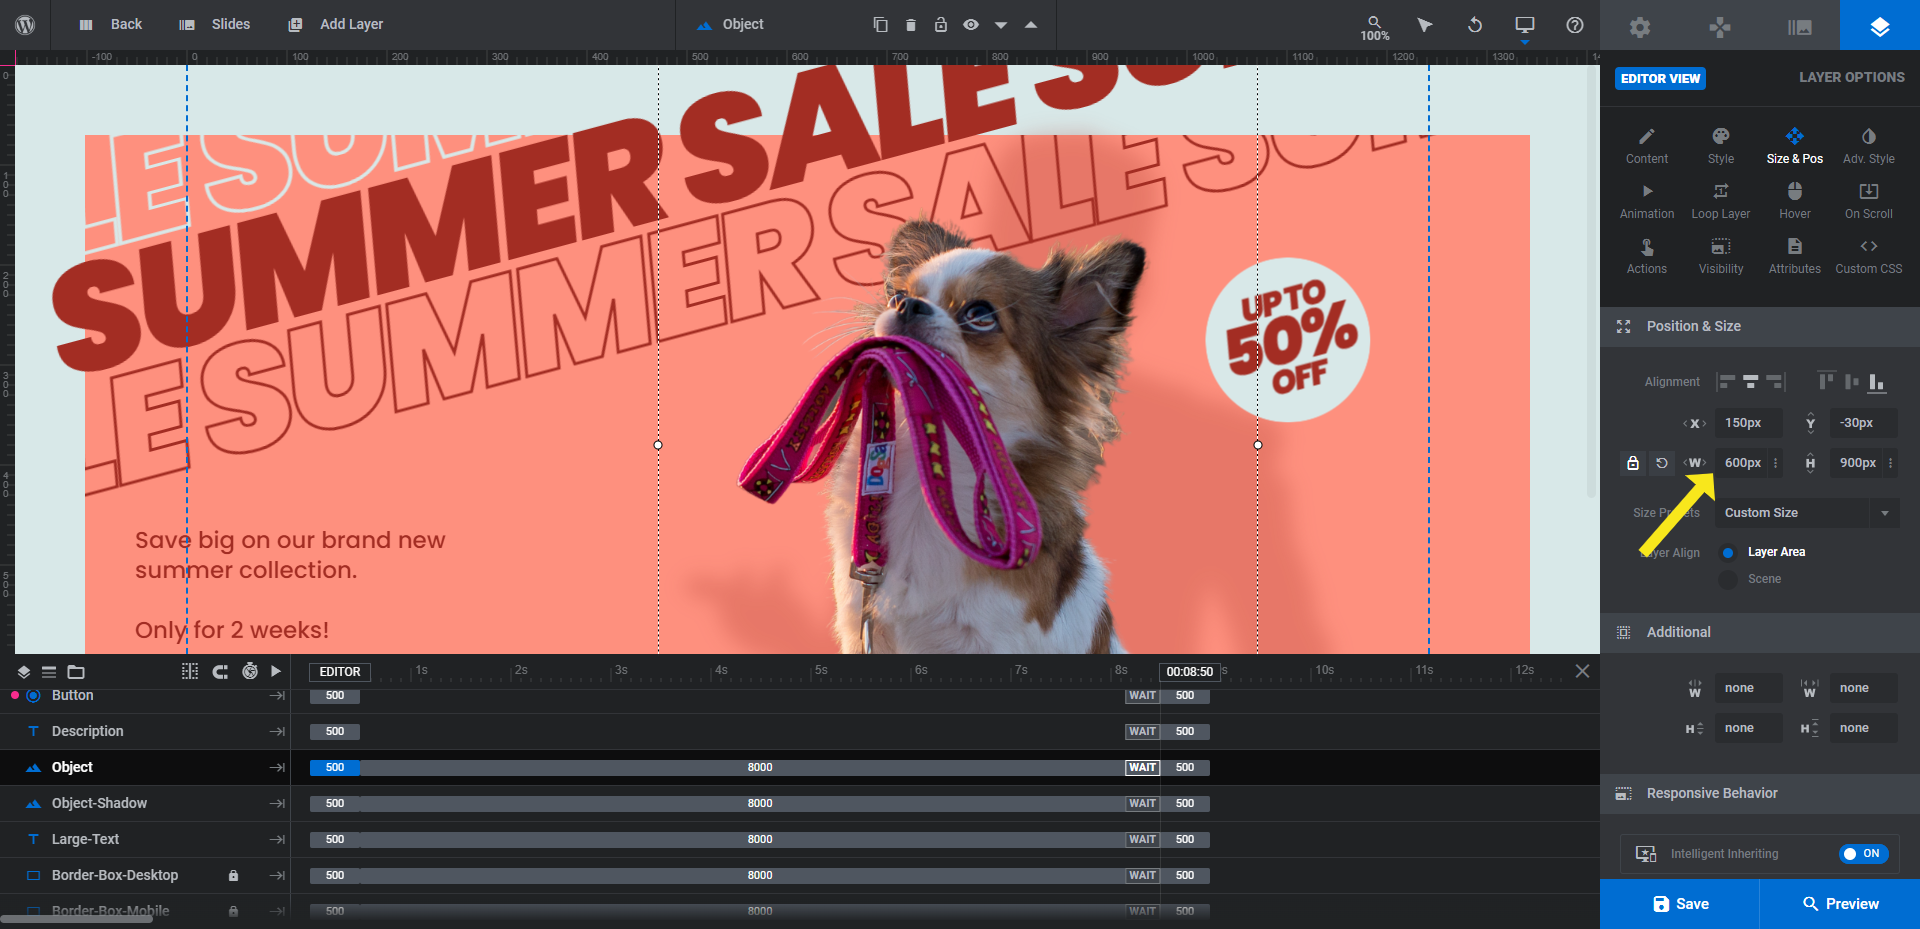1920x929 pixels.
Task: Choose the pointer selection mode
Action: tap(1425, 25)
